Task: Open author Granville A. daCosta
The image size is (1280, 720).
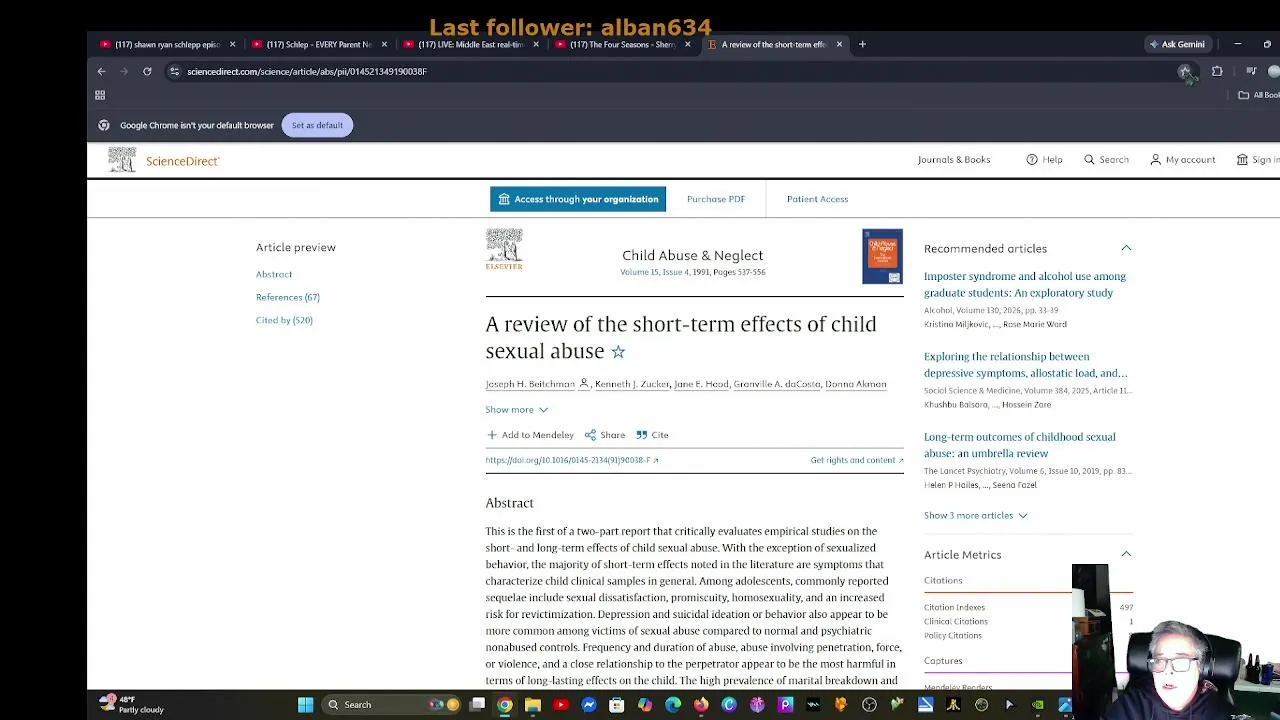Action: pyautogui.click(x=777, y=384)
